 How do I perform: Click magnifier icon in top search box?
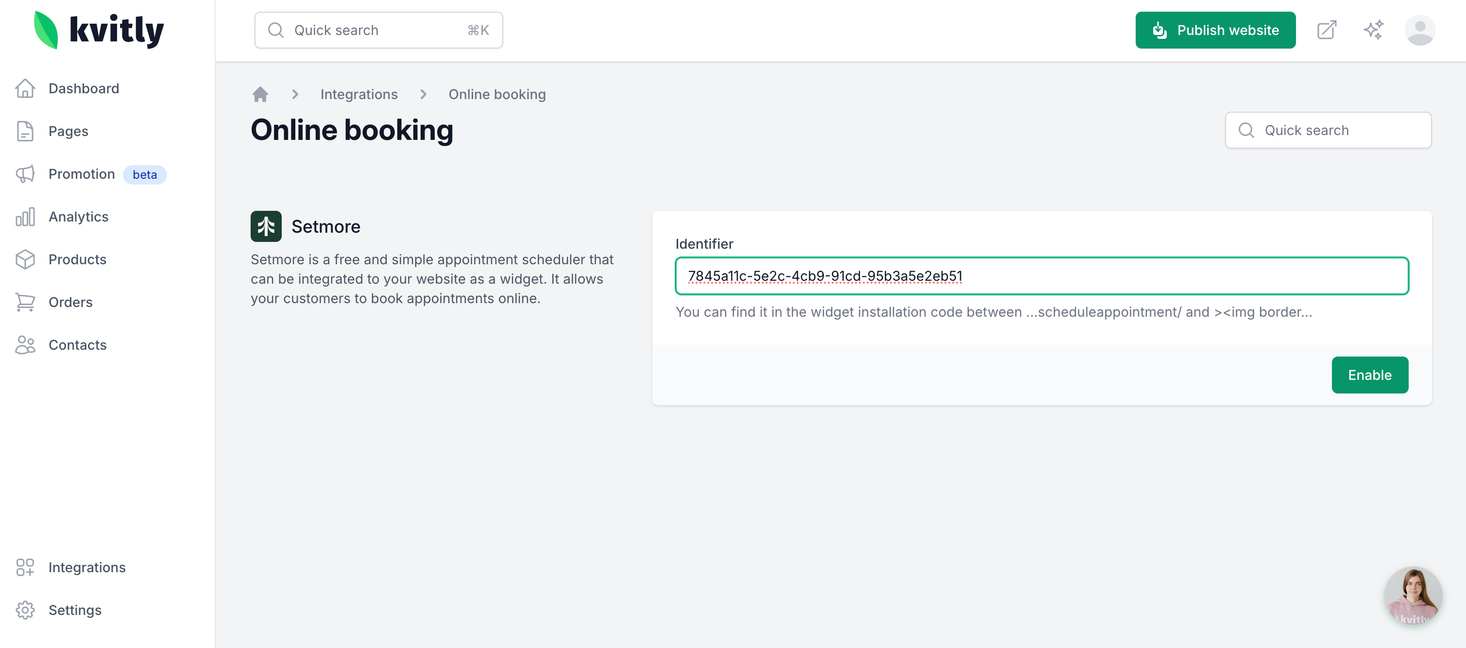pos(276,30)
